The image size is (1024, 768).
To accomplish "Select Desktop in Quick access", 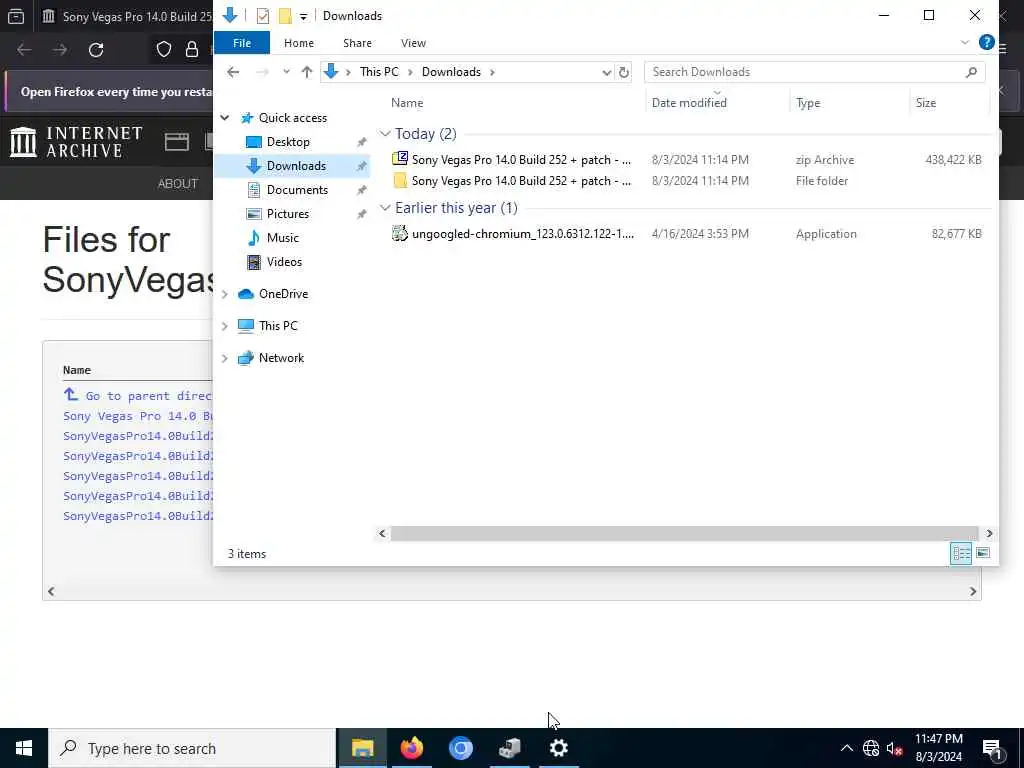I will click(288, 142).
